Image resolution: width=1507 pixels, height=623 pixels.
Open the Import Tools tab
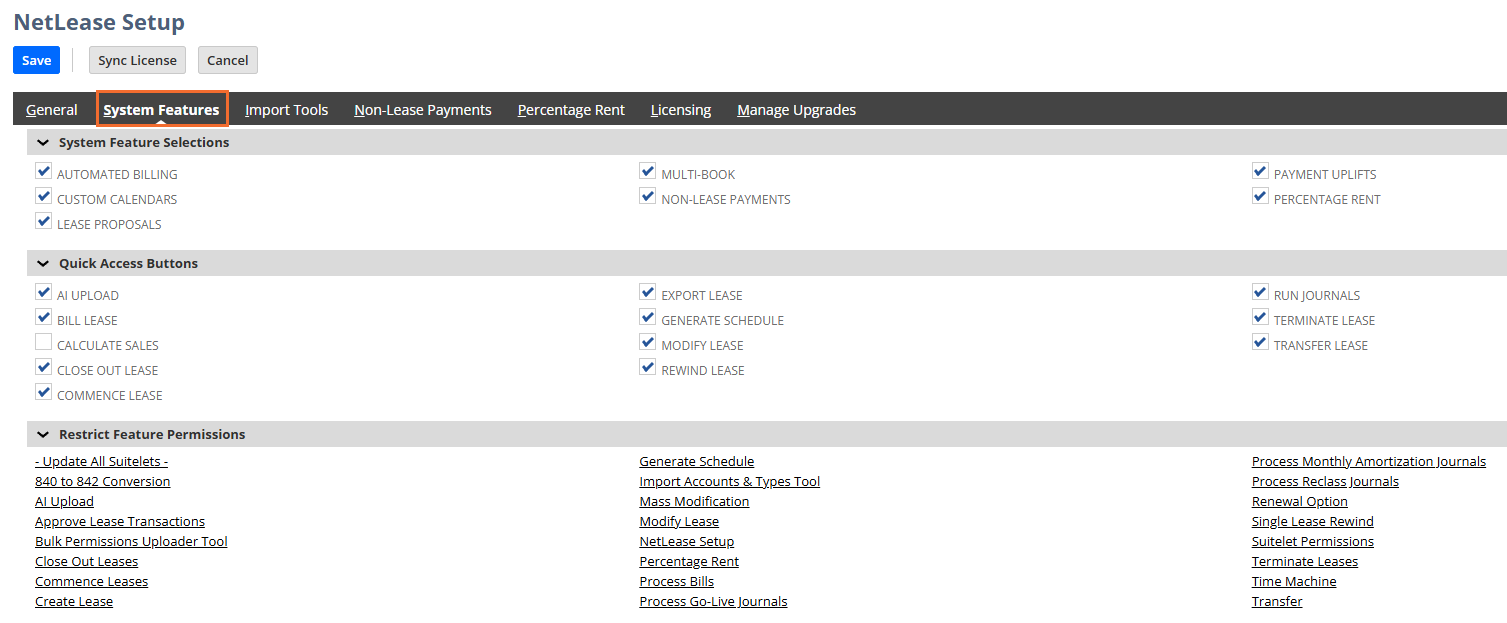tap(287, 110)
